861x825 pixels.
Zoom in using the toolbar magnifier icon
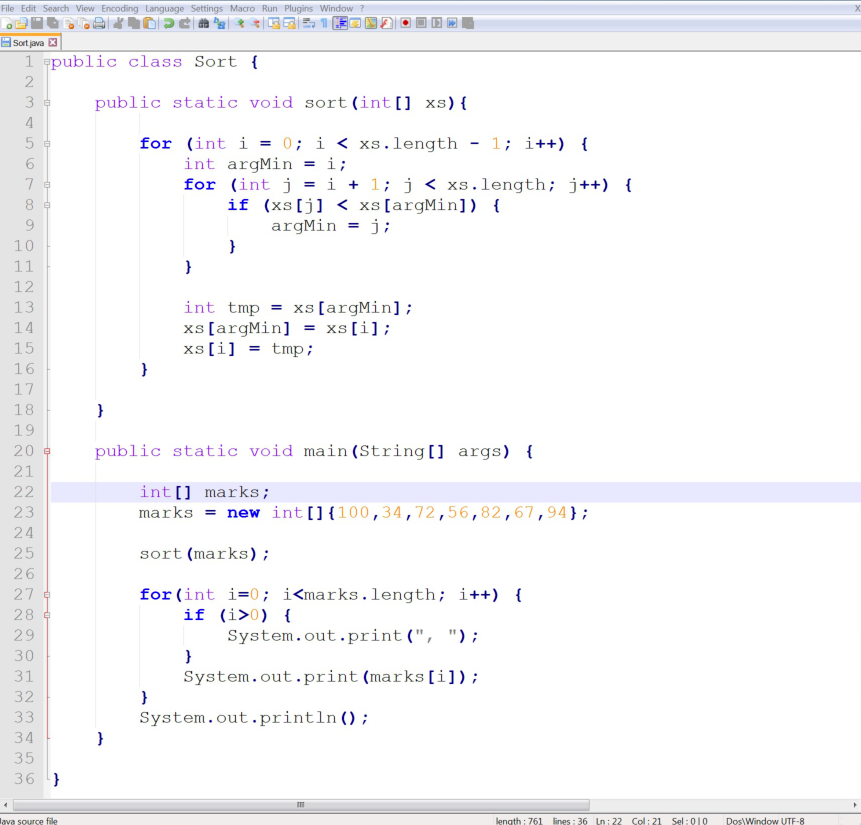coord(239,23)
